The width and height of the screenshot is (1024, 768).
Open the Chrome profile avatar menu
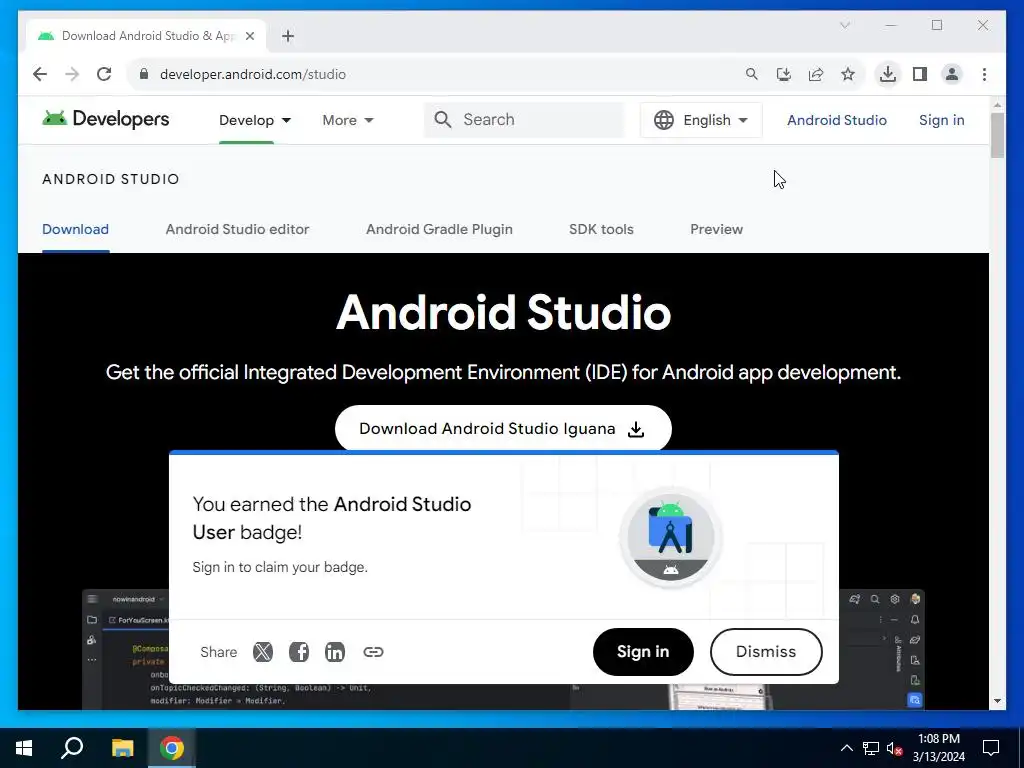point(952,74)
